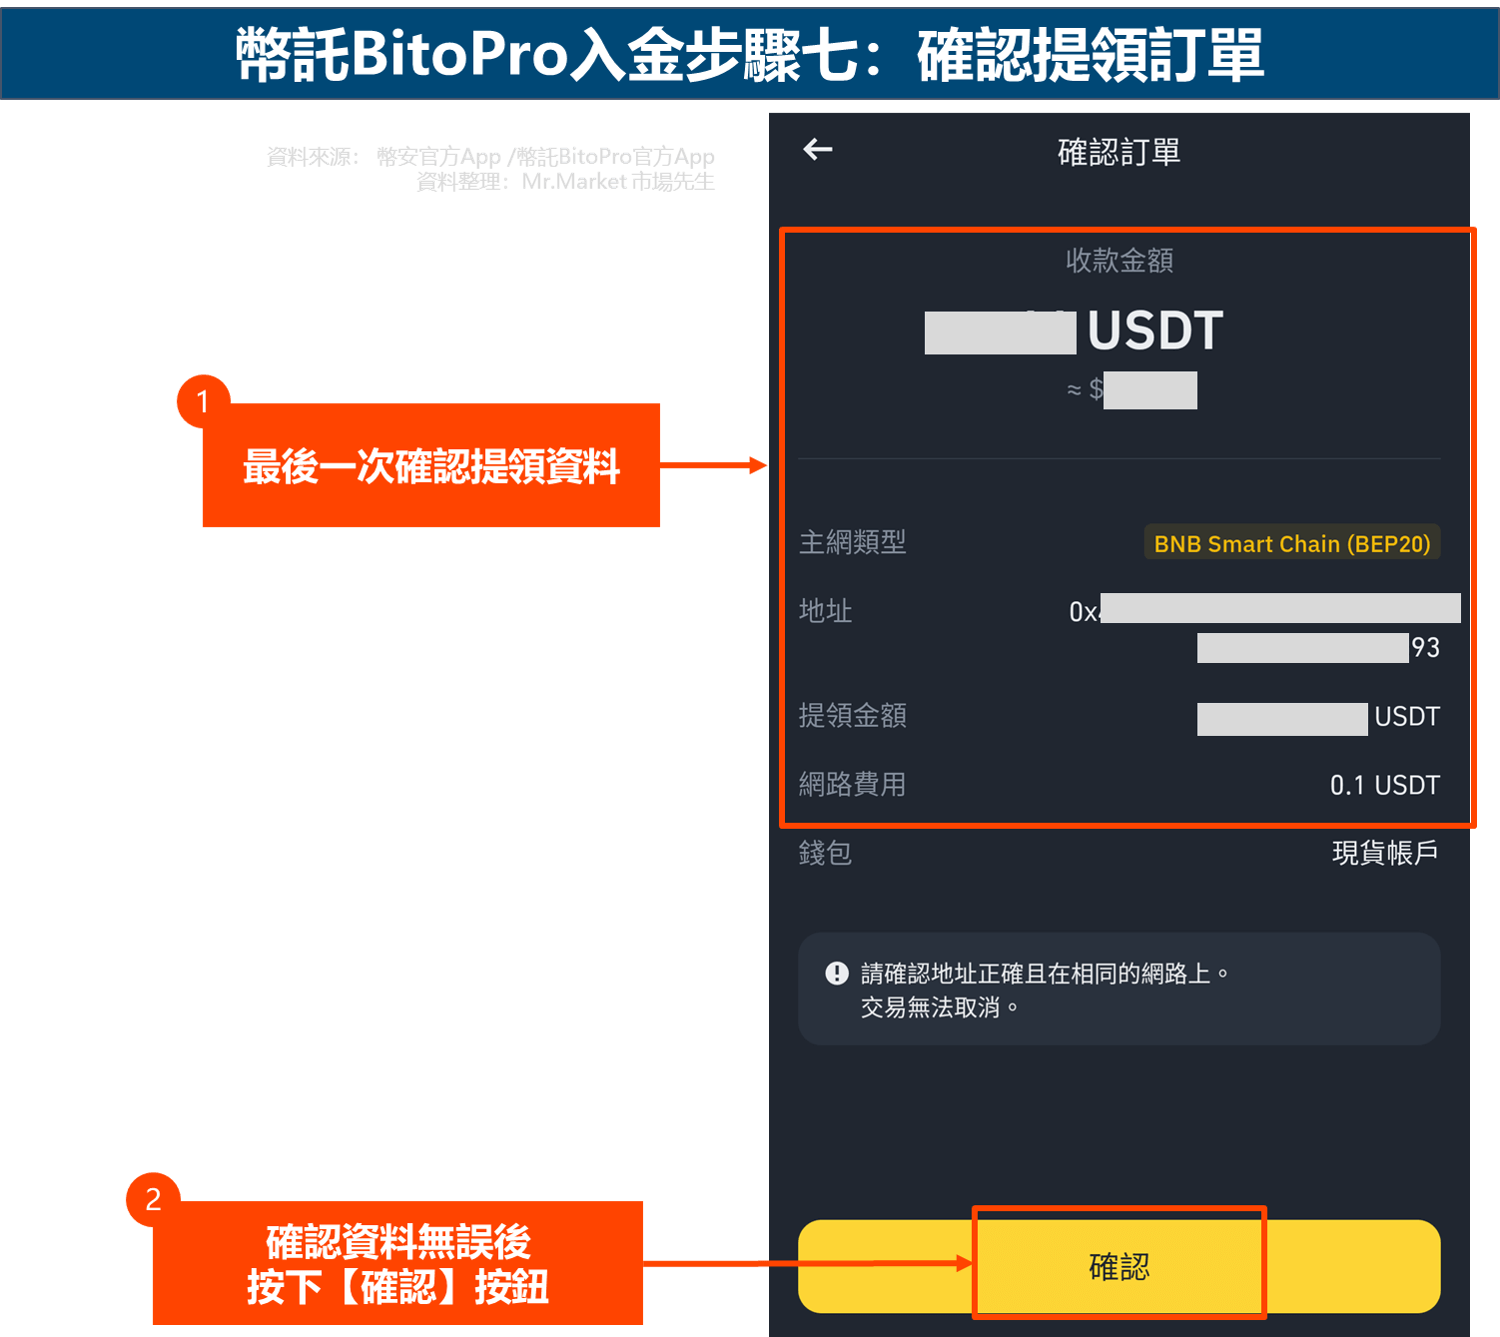Click the 網路費用 label

coord(852,784)
